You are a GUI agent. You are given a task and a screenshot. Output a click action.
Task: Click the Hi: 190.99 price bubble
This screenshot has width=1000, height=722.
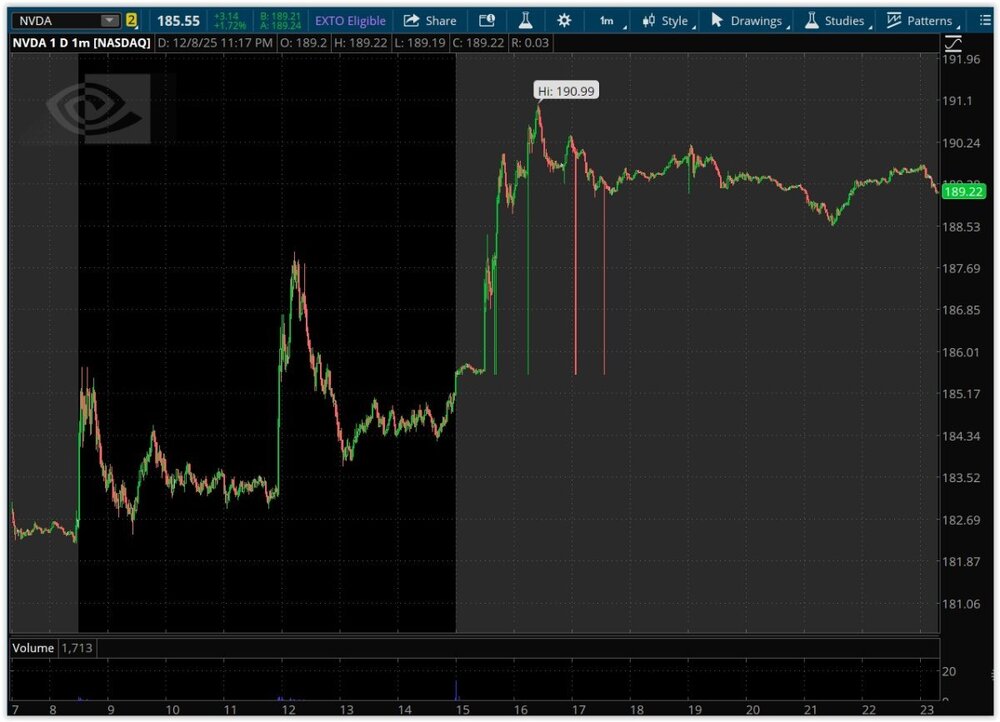click(566, 91)
